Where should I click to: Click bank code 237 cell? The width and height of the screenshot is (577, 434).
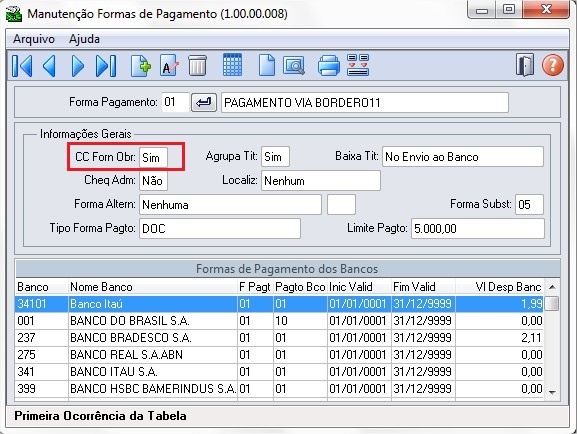[42, 338]
